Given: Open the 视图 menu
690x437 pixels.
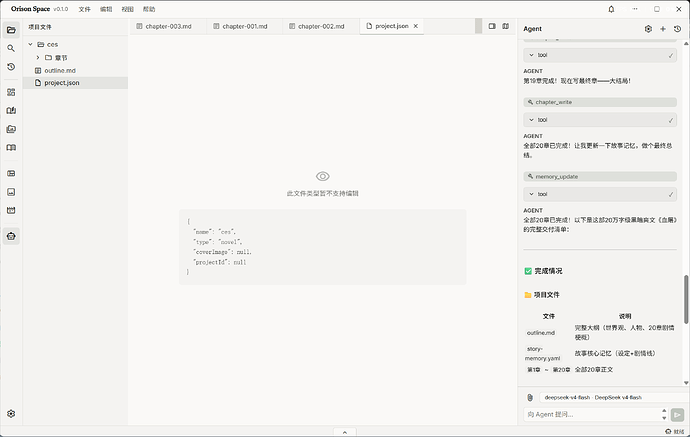Looking at the screenshot, I should point(128,9).
